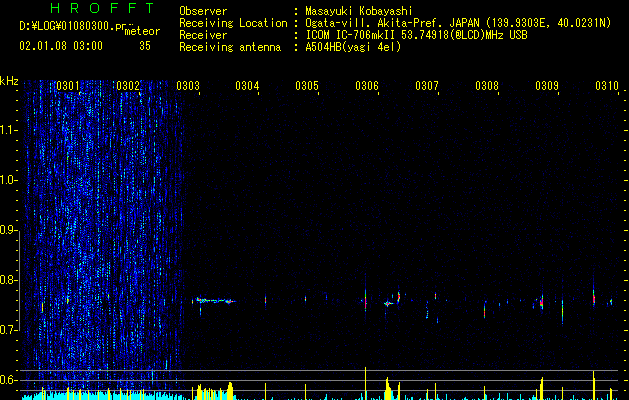Click the 0310 time marker
Image resolution: width=629 pixels, height=400 pixels.
607,86
